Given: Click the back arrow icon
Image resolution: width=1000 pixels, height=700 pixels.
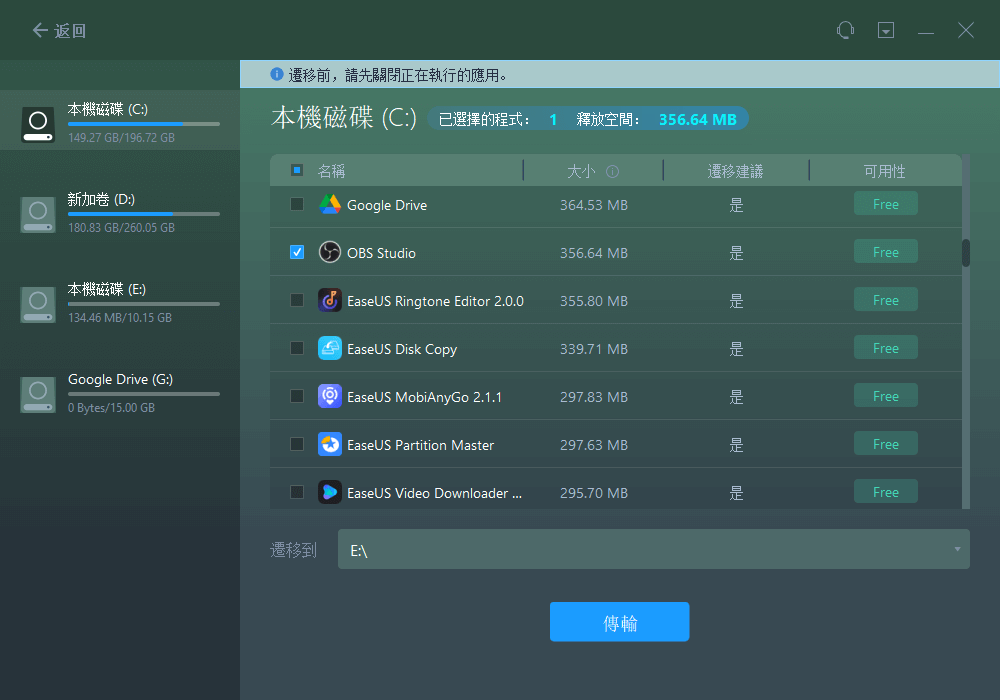Looking at the screenshot, I should 40,30.
